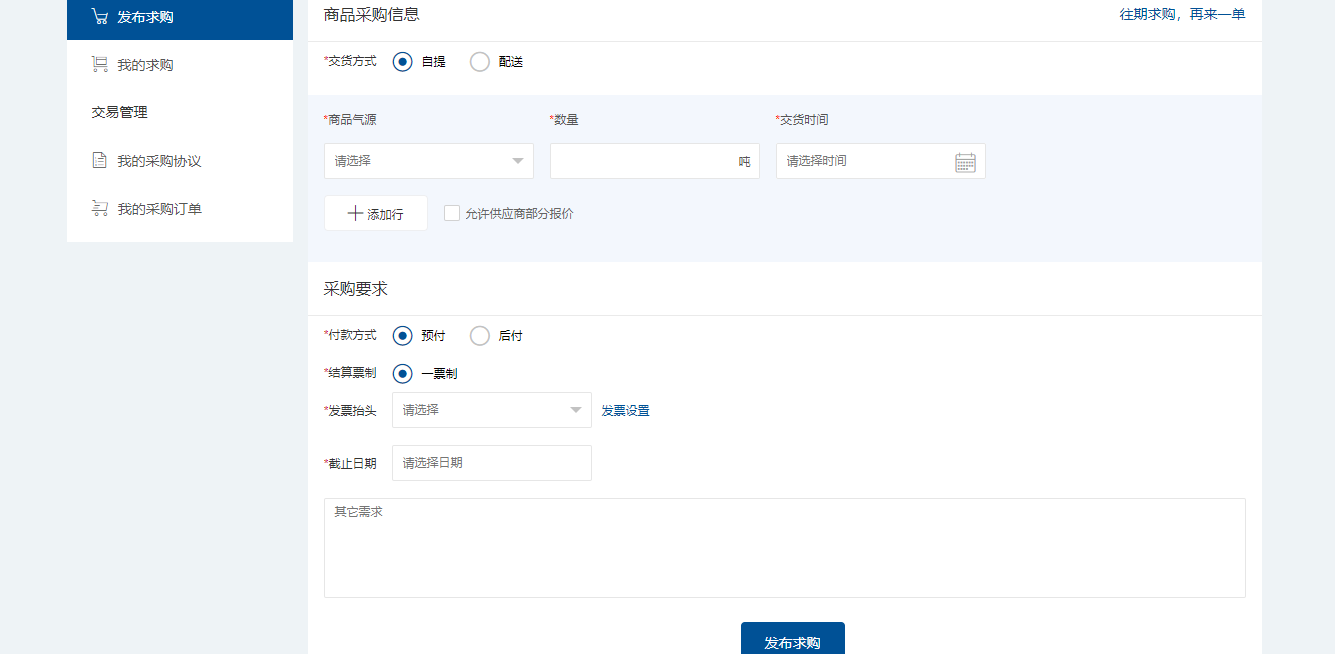Enable 允许供应商部分报价 checkbox
1335x654 pixels.
[x=452, y=213]
